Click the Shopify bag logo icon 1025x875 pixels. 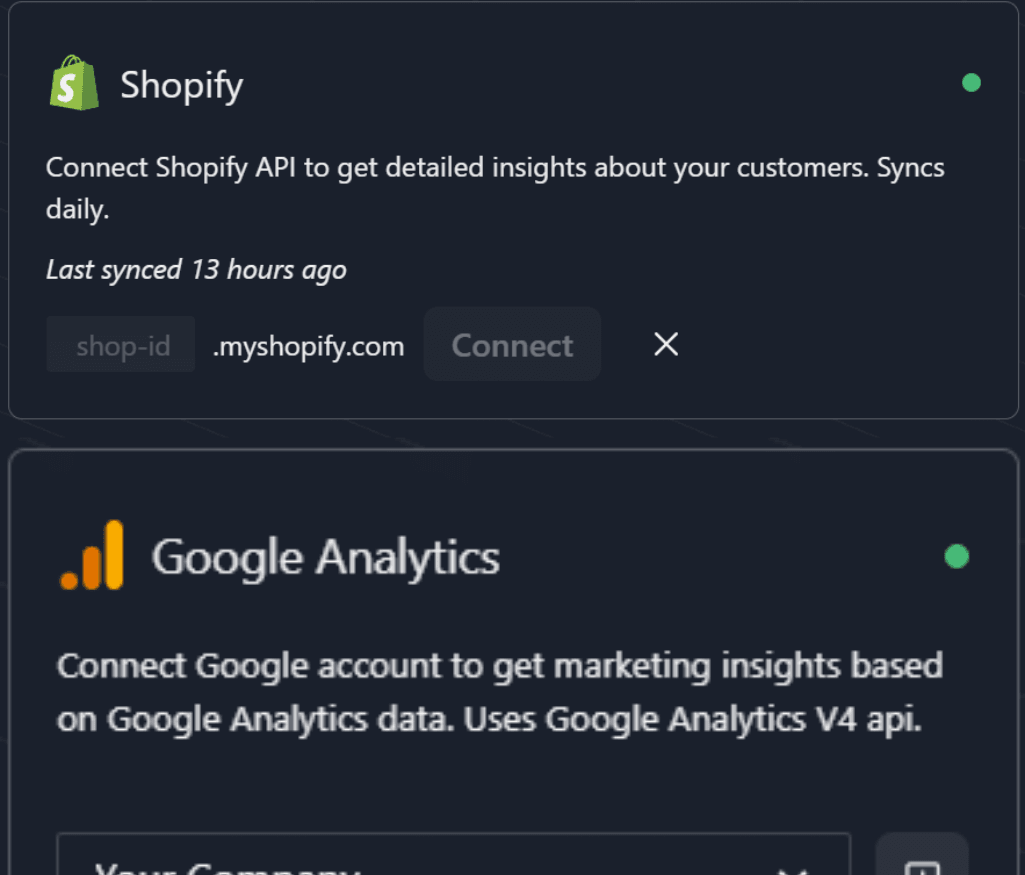(74, 83)
